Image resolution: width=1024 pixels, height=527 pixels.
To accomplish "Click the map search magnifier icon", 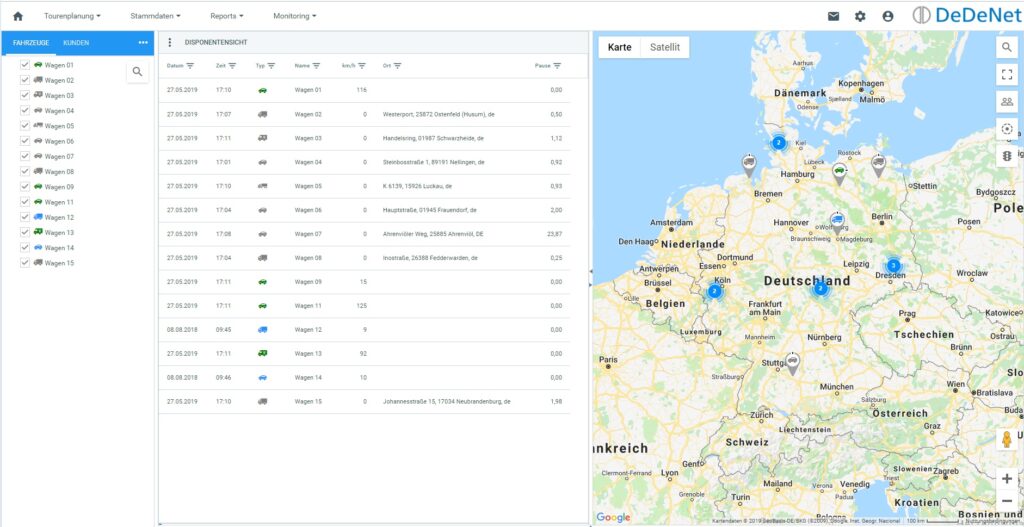I will pyautogui.click(x=1006, y=47).
